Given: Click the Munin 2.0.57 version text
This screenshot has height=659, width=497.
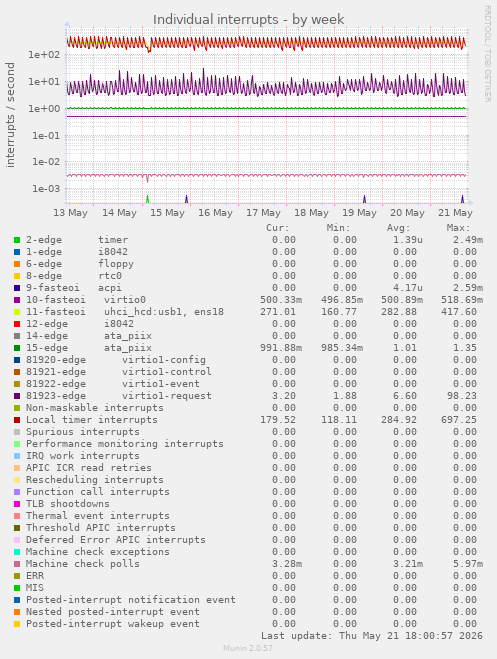Looking at the screenshot, I should pyautogui.click(x=248, y=648).
